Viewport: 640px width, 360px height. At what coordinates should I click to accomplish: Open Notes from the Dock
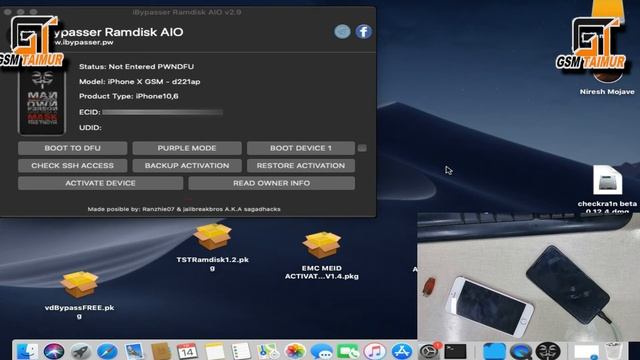[214, 351]
